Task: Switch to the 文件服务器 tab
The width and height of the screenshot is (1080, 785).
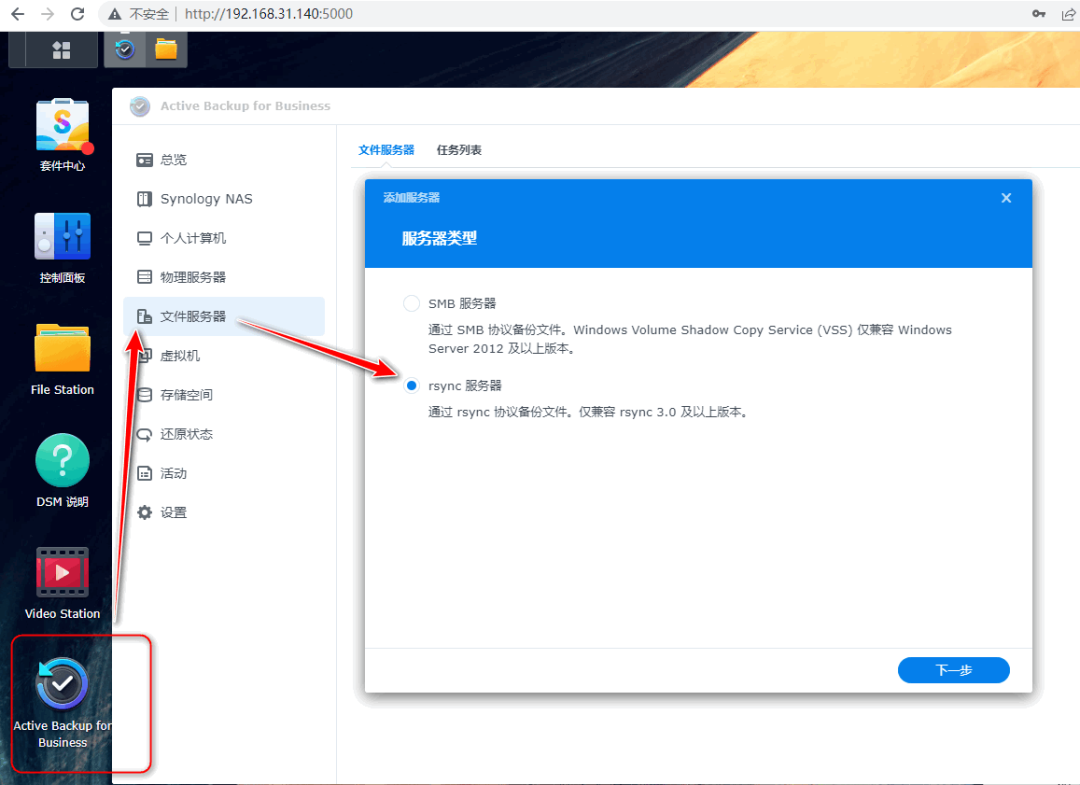Action: (386, 149)
